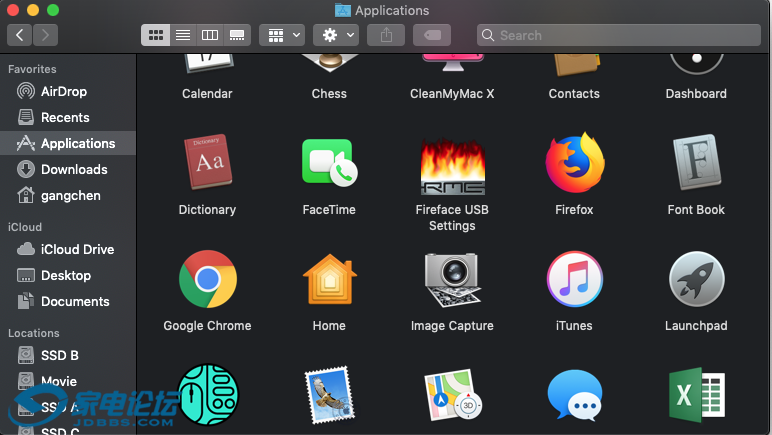Select the iTunes app icon
Screen dimensions: 772x435
(x=575, y=279)
